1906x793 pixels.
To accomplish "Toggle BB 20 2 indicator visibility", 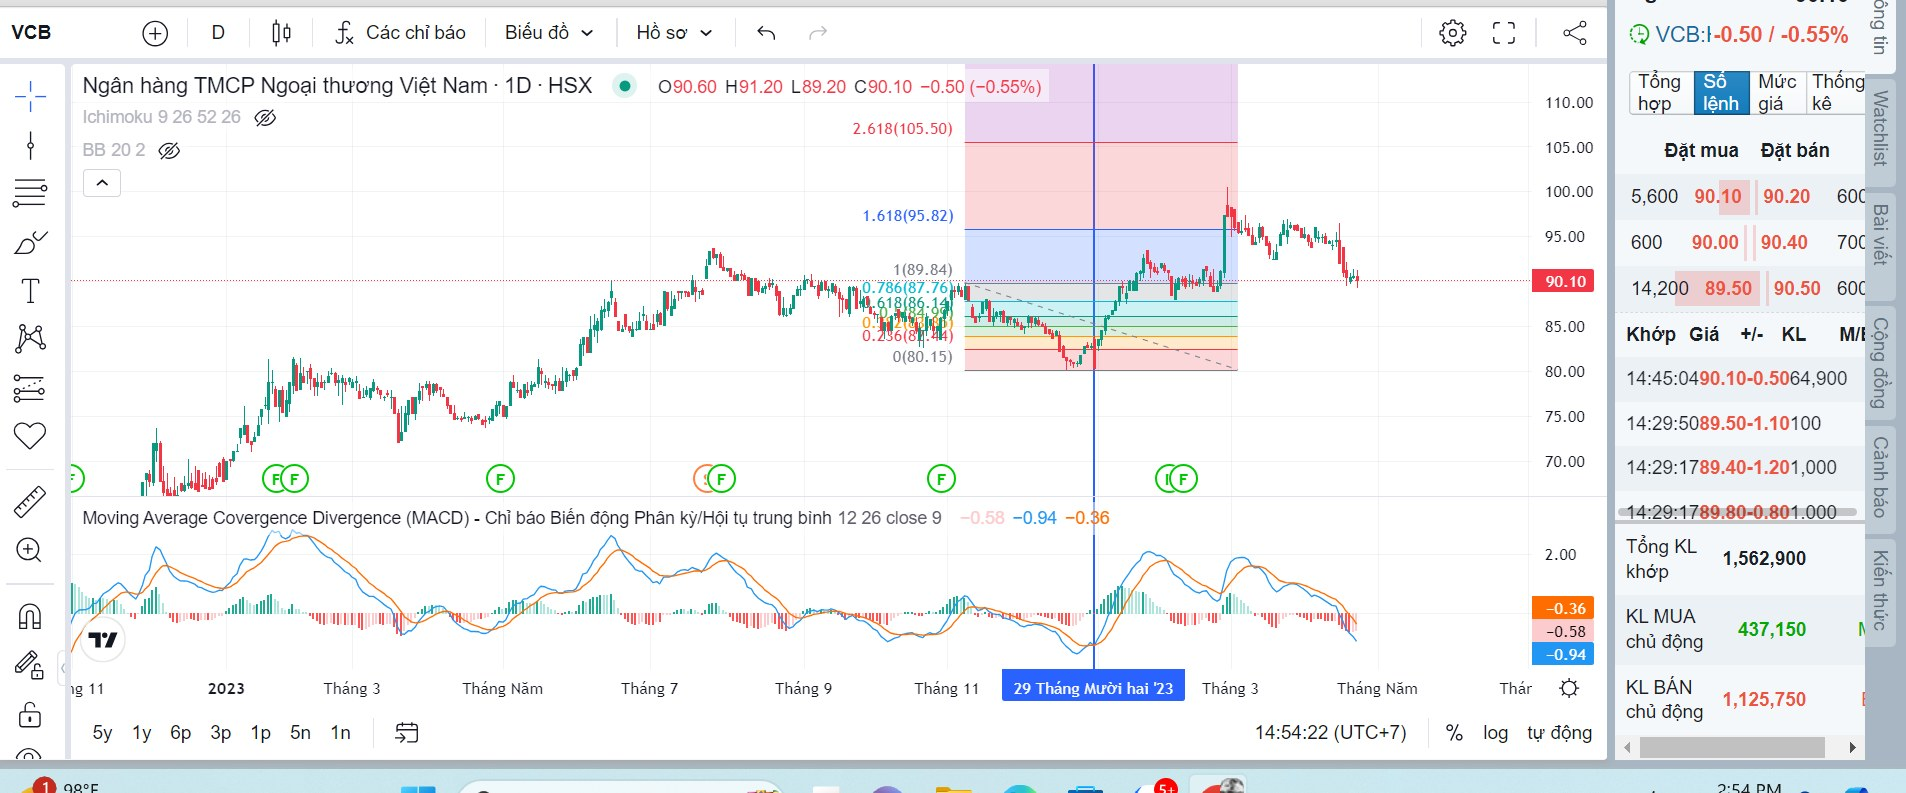I will click(170, 151).
